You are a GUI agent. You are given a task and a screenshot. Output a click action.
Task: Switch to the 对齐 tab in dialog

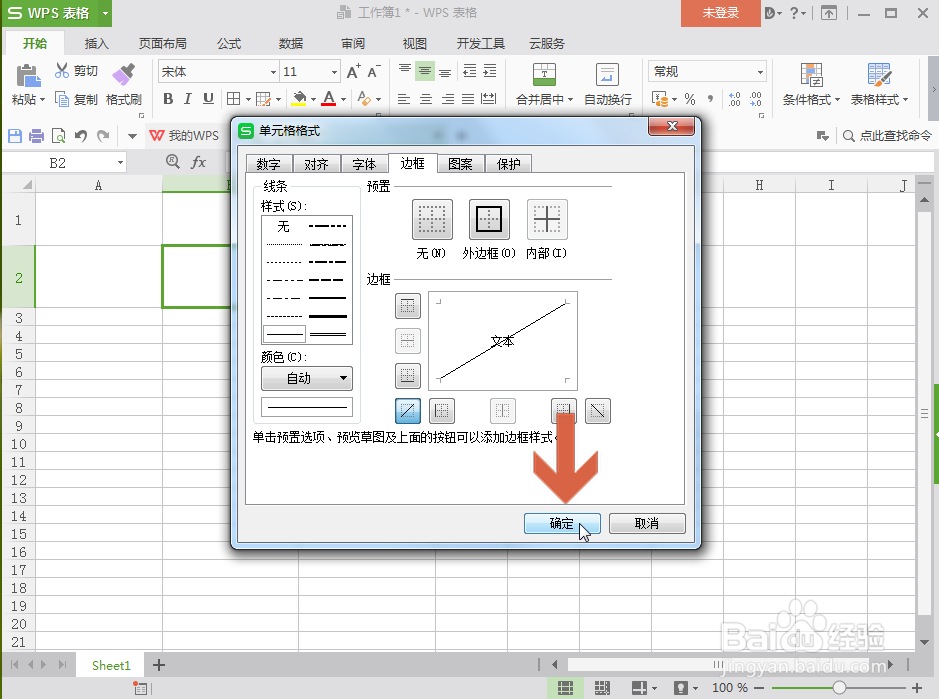[x=316, y=164]
